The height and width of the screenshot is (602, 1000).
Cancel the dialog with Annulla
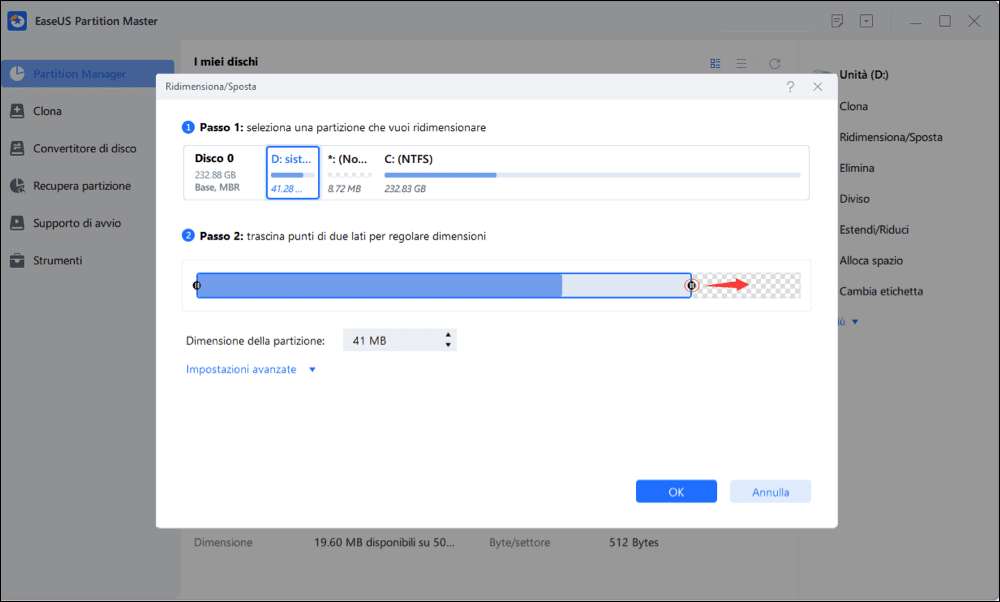click(x=770, y=492)
